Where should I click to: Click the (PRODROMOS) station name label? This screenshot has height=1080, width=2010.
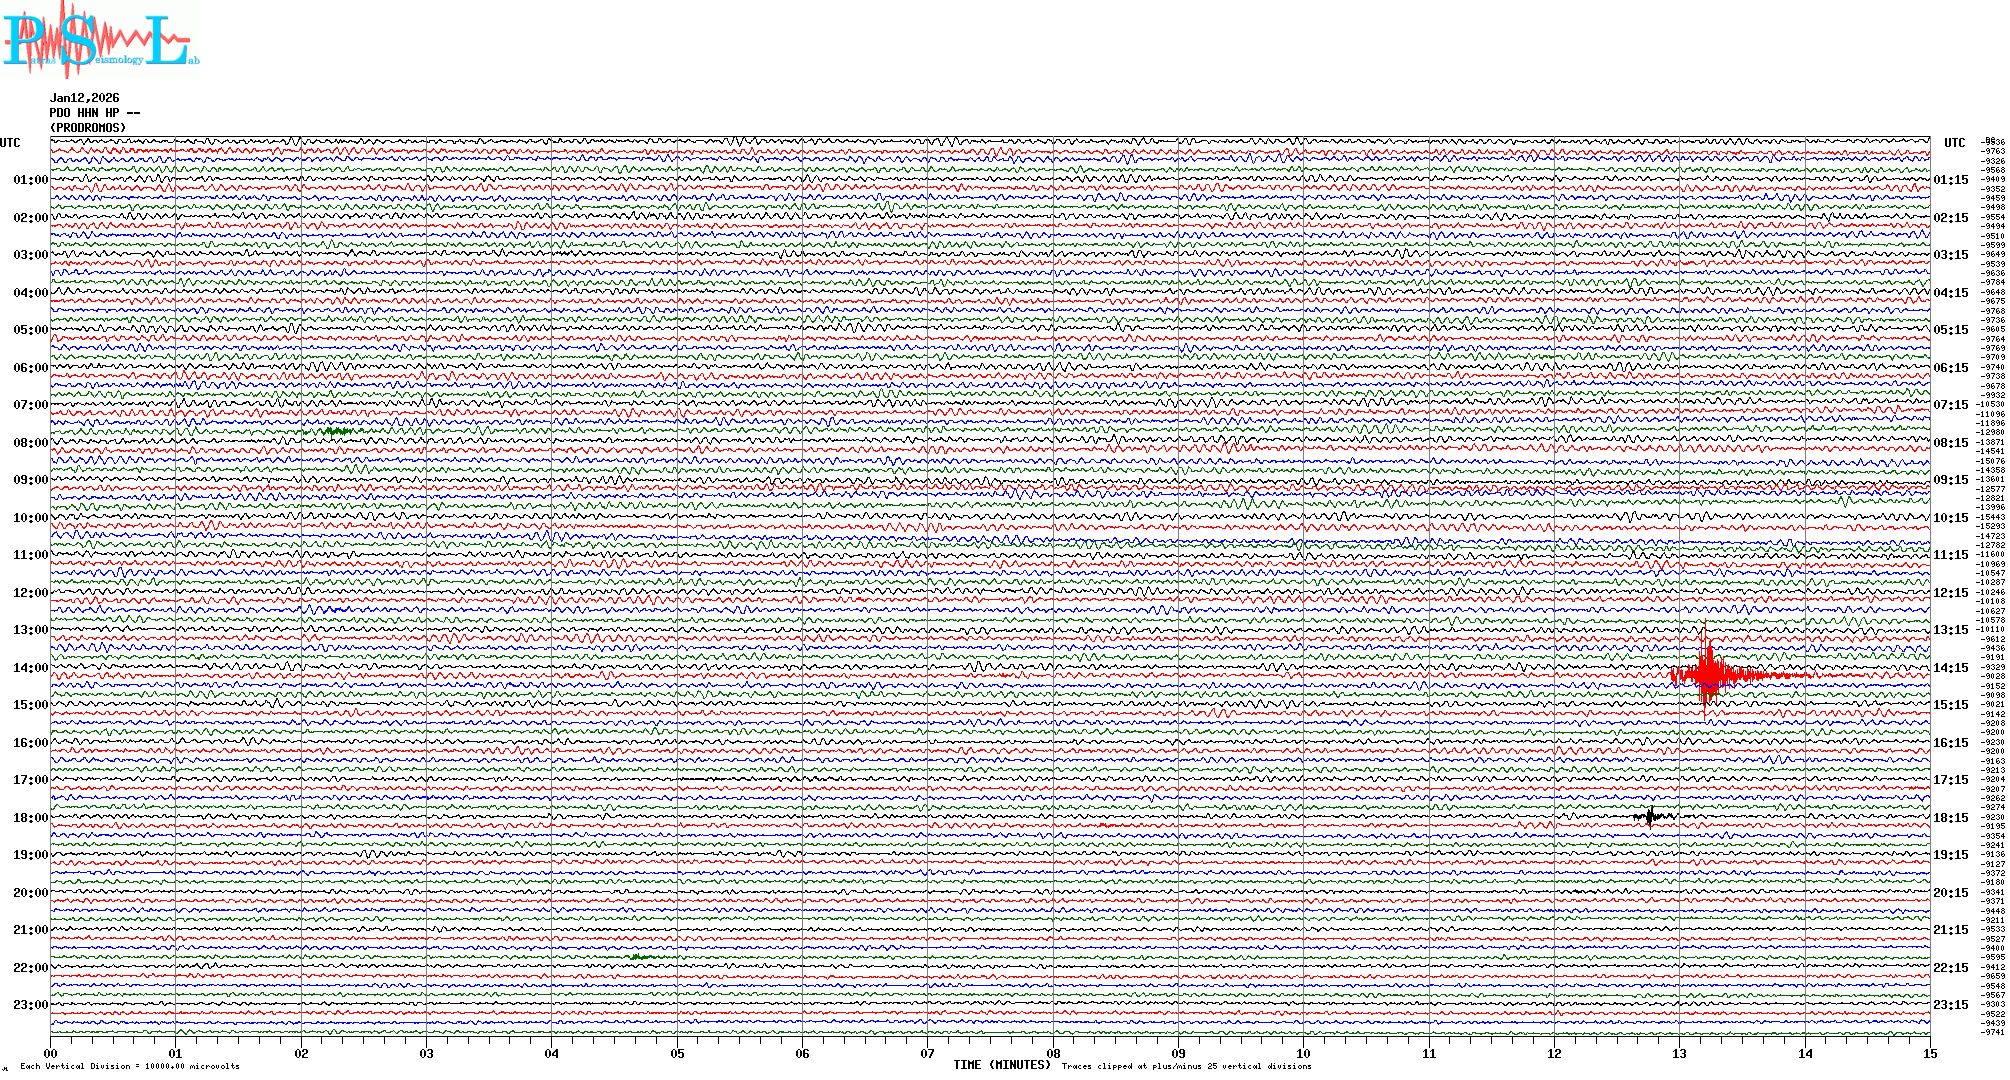(88, 128)
